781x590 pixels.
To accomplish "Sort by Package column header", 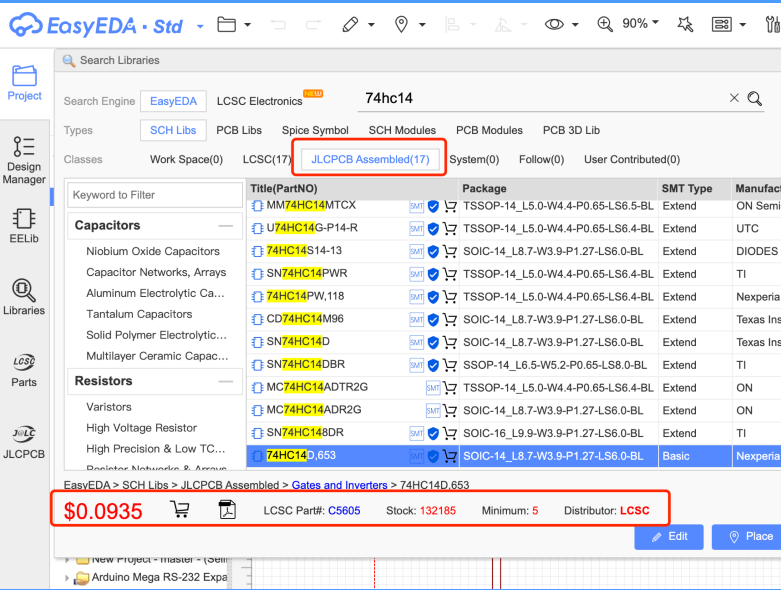I will tap(557, 188).
